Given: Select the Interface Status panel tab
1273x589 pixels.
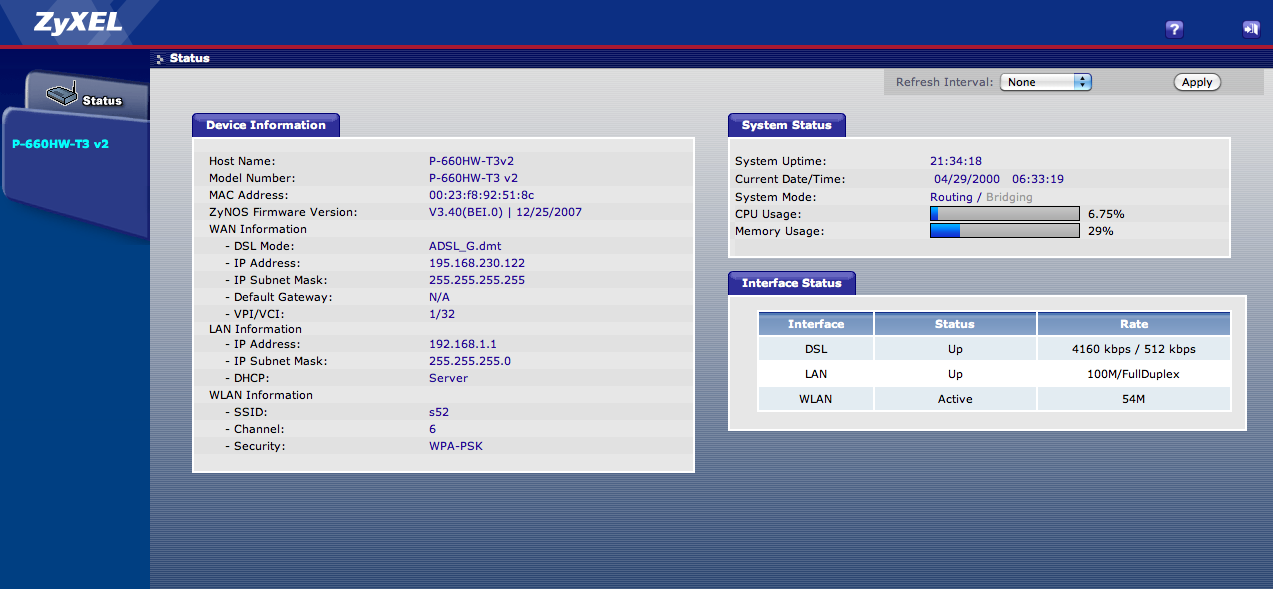Looking at the screenshot, I should point(791,283).
